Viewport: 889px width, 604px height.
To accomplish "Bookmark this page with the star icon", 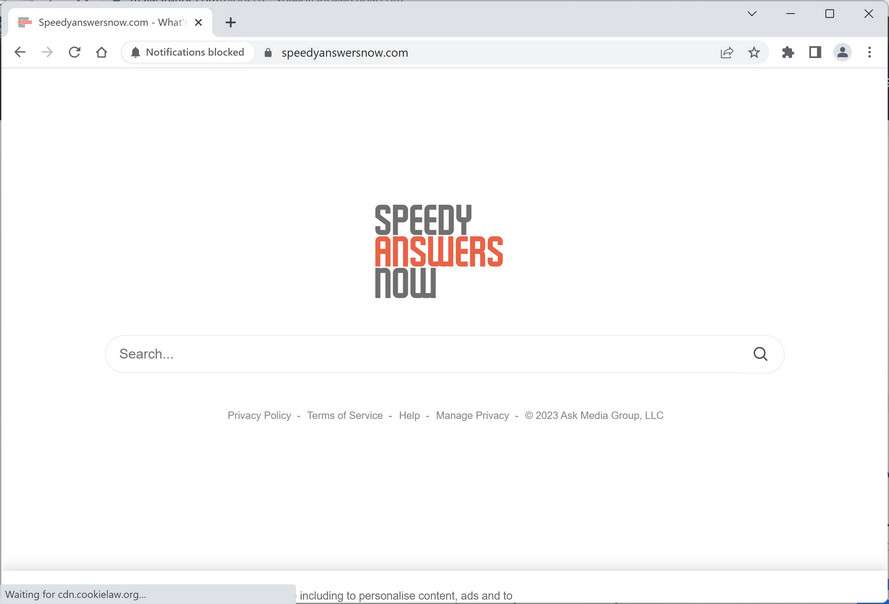I will click(754, 51).
